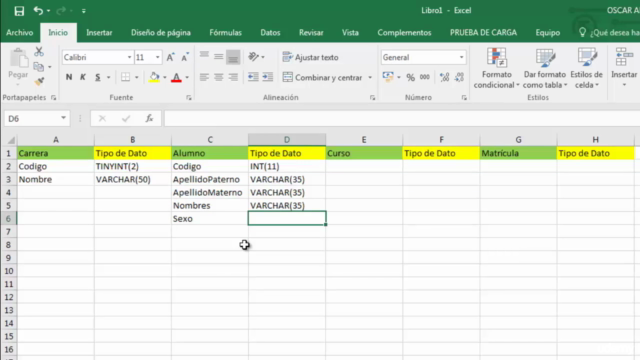
Task: Decrease indent
Action: point(253,77)
